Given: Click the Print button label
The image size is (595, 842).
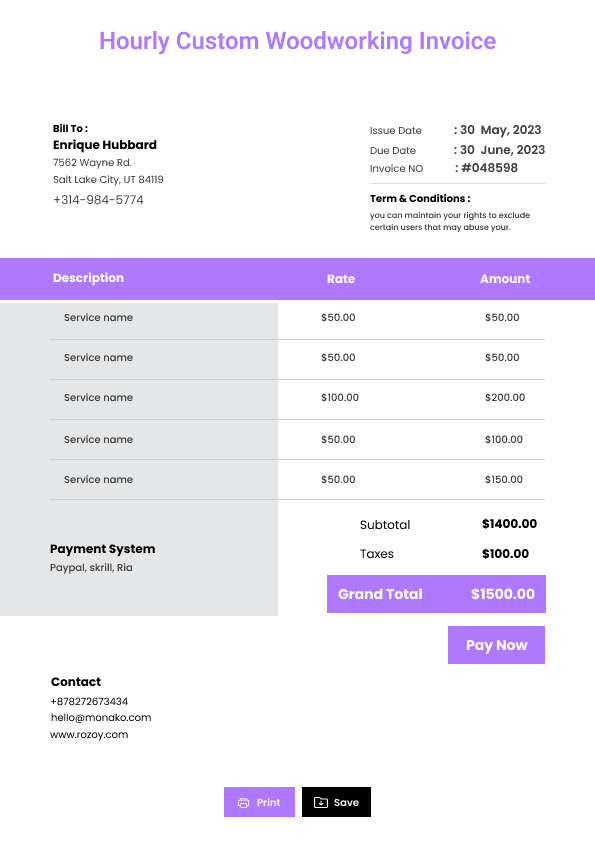Looking at the screenshot, I should (269, 802).
